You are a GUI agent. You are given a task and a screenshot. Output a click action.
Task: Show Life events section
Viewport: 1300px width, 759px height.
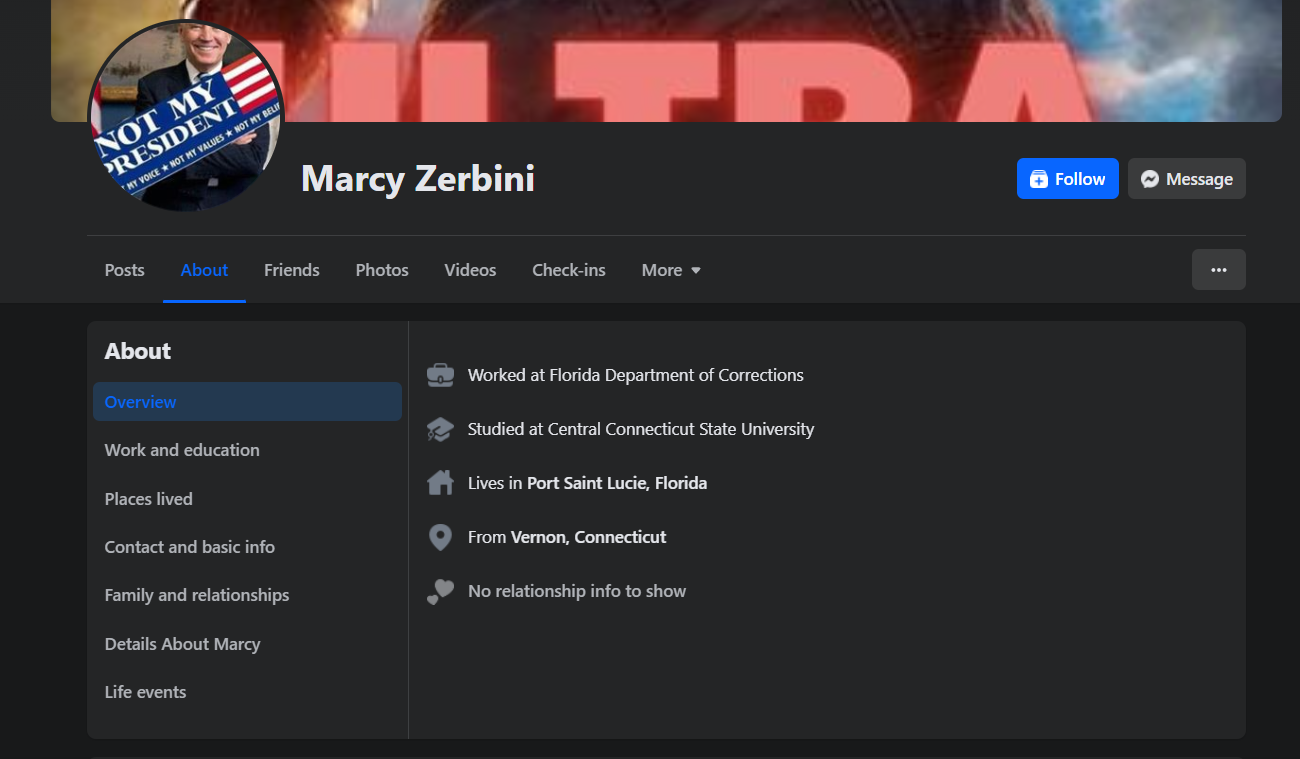tap(247, 692)
